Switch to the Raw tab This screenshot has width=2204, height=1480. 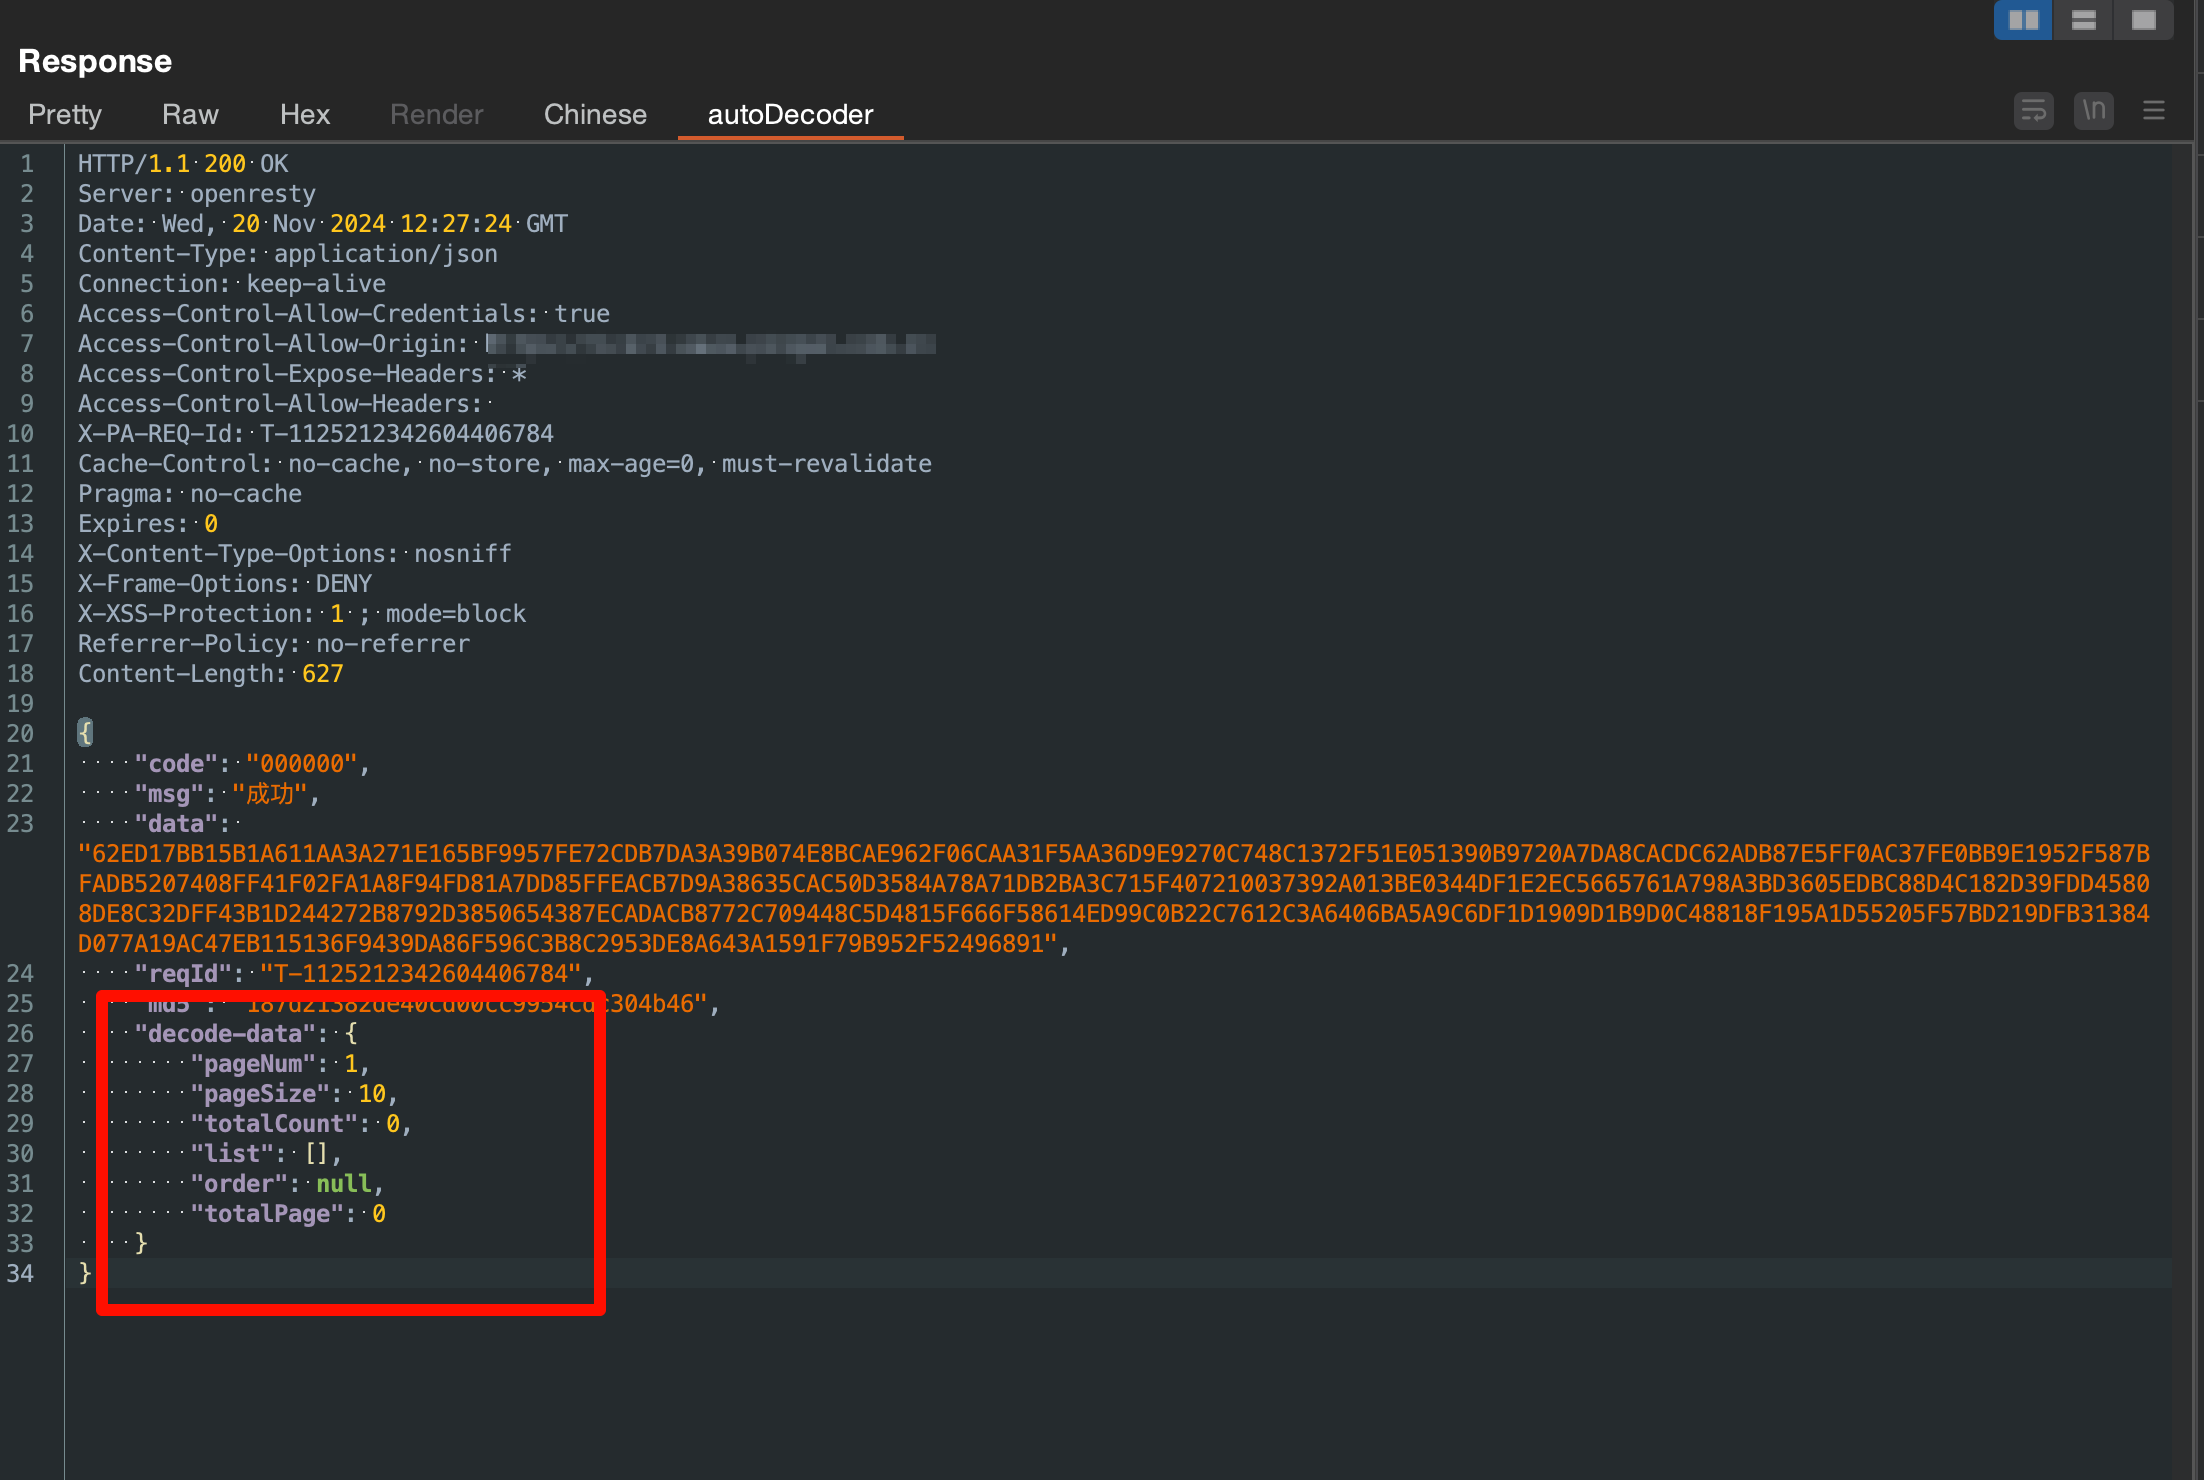(x=190, y=114)
